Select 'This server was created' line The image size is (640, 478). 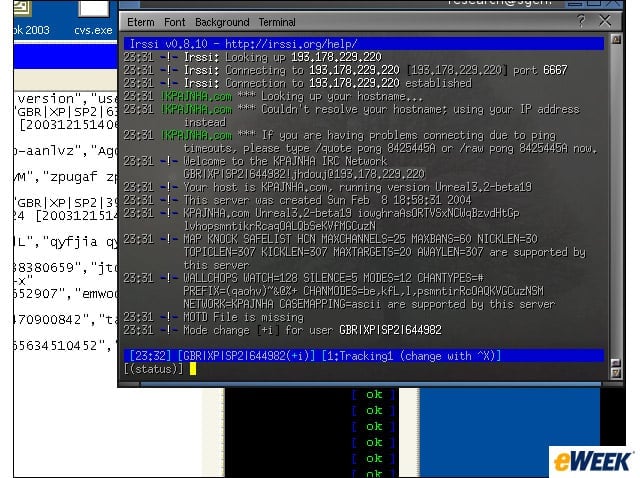[298, 200]
